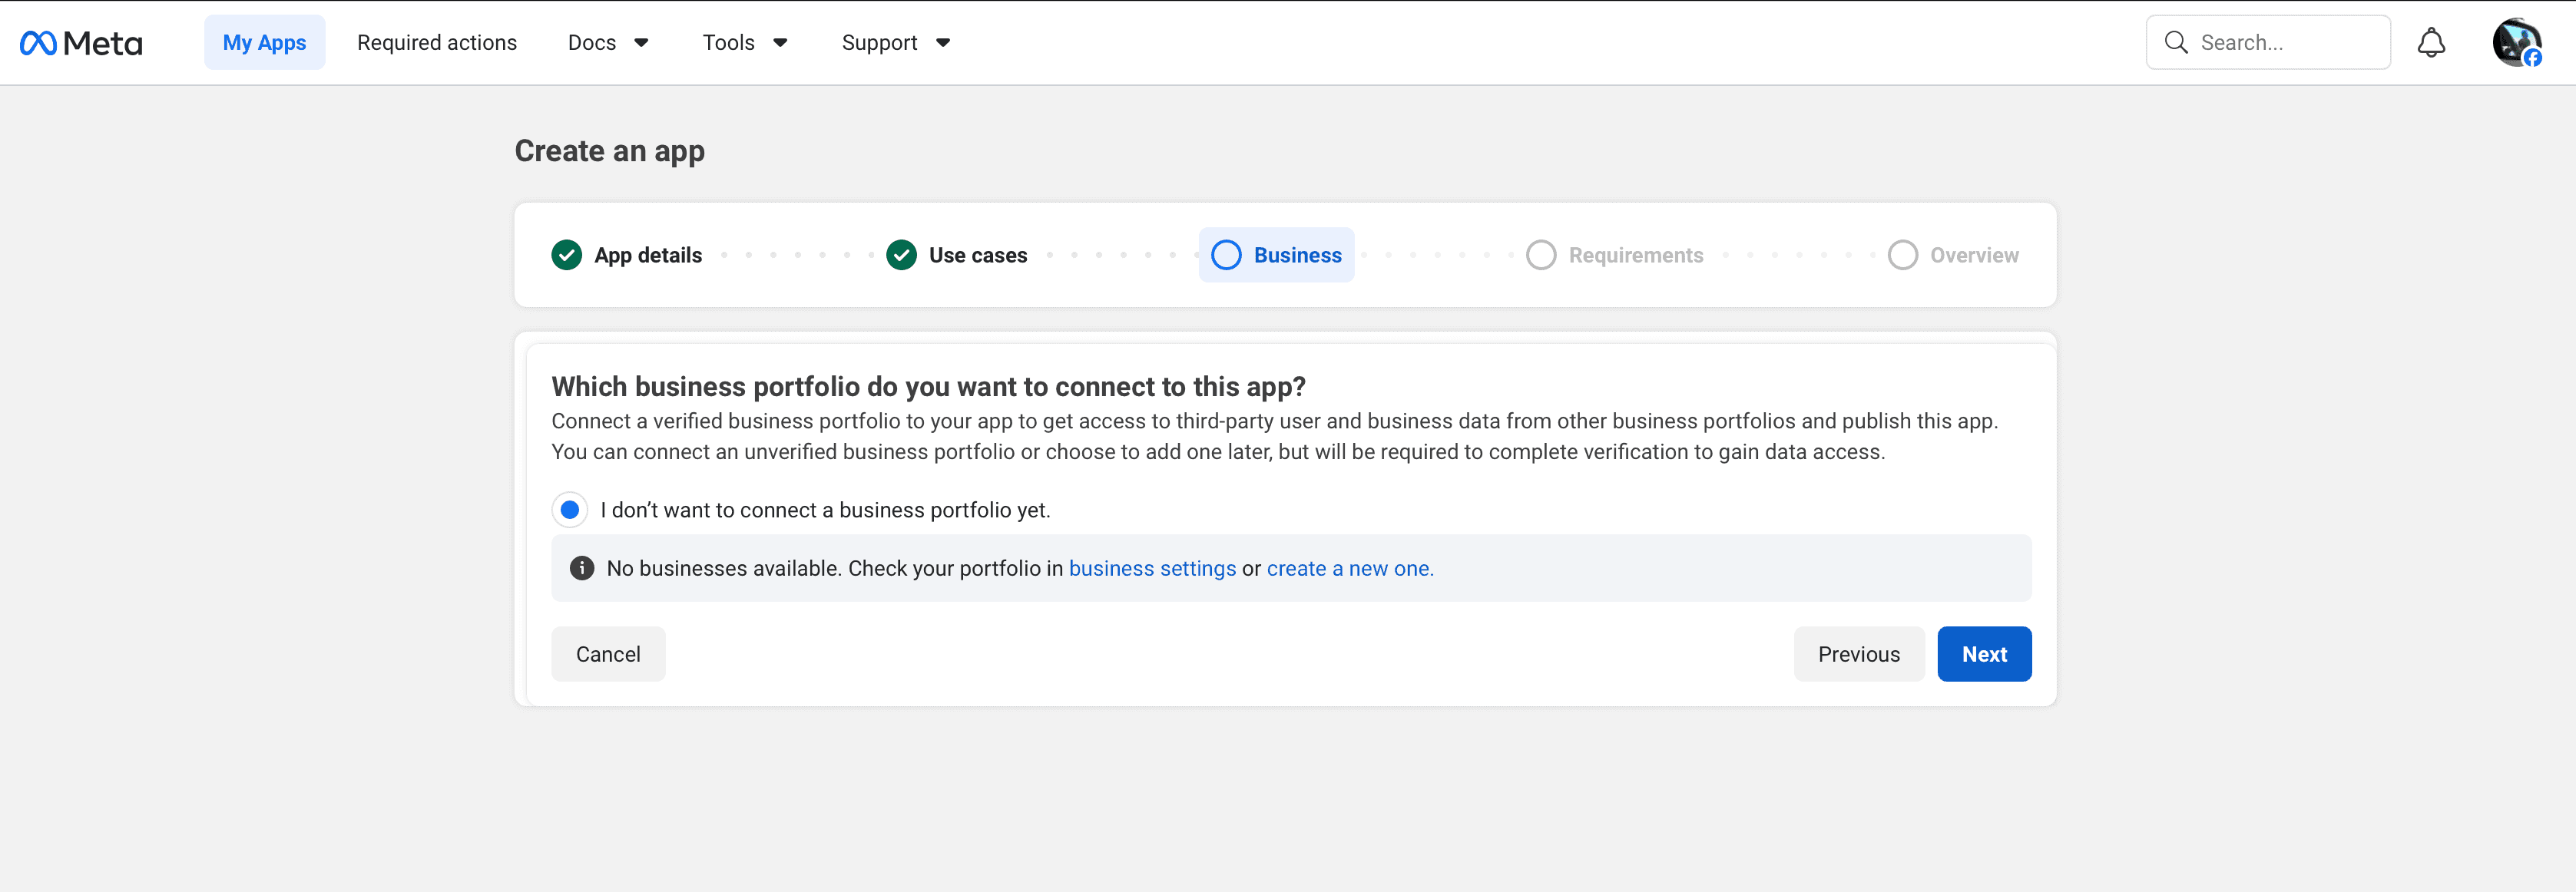Switch to the My Apps tab
The image size is (2576, 892).
click(x=264, y=42)
